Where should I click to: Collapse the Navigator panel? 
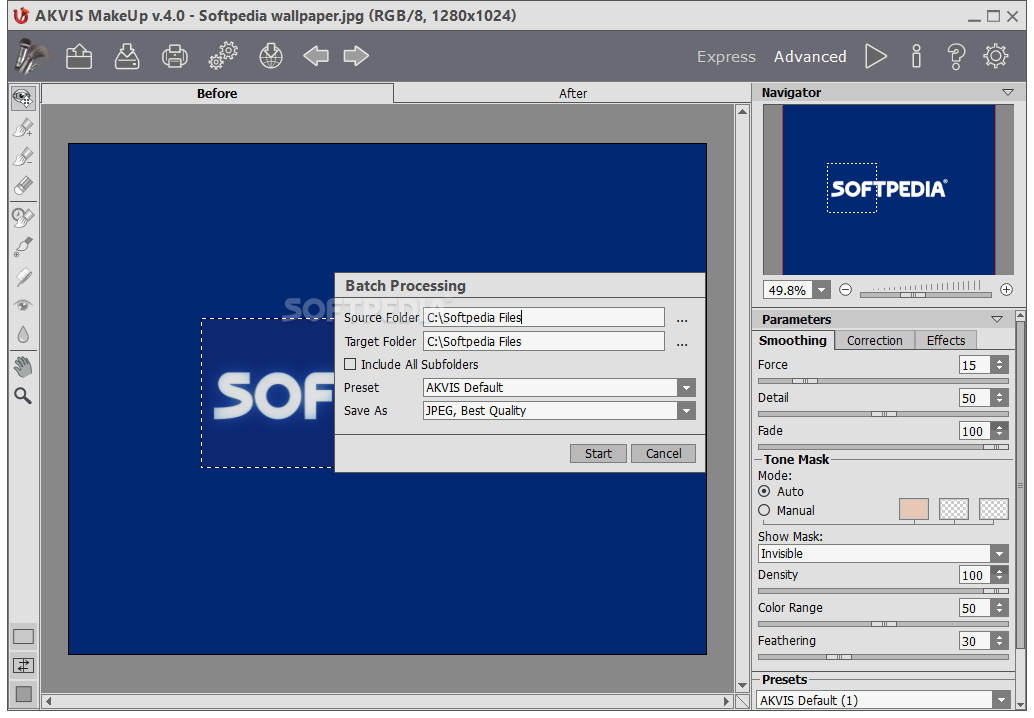click(x=1008, y=92)
